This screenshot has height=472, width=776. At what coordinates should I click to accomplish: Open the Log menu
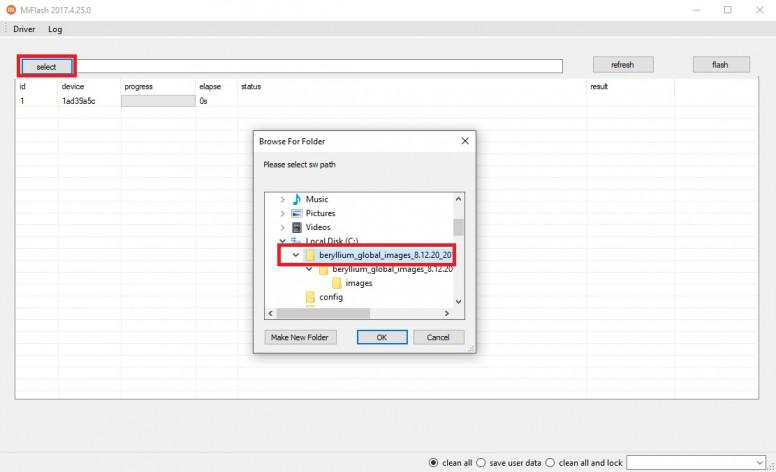click(55, 29)
